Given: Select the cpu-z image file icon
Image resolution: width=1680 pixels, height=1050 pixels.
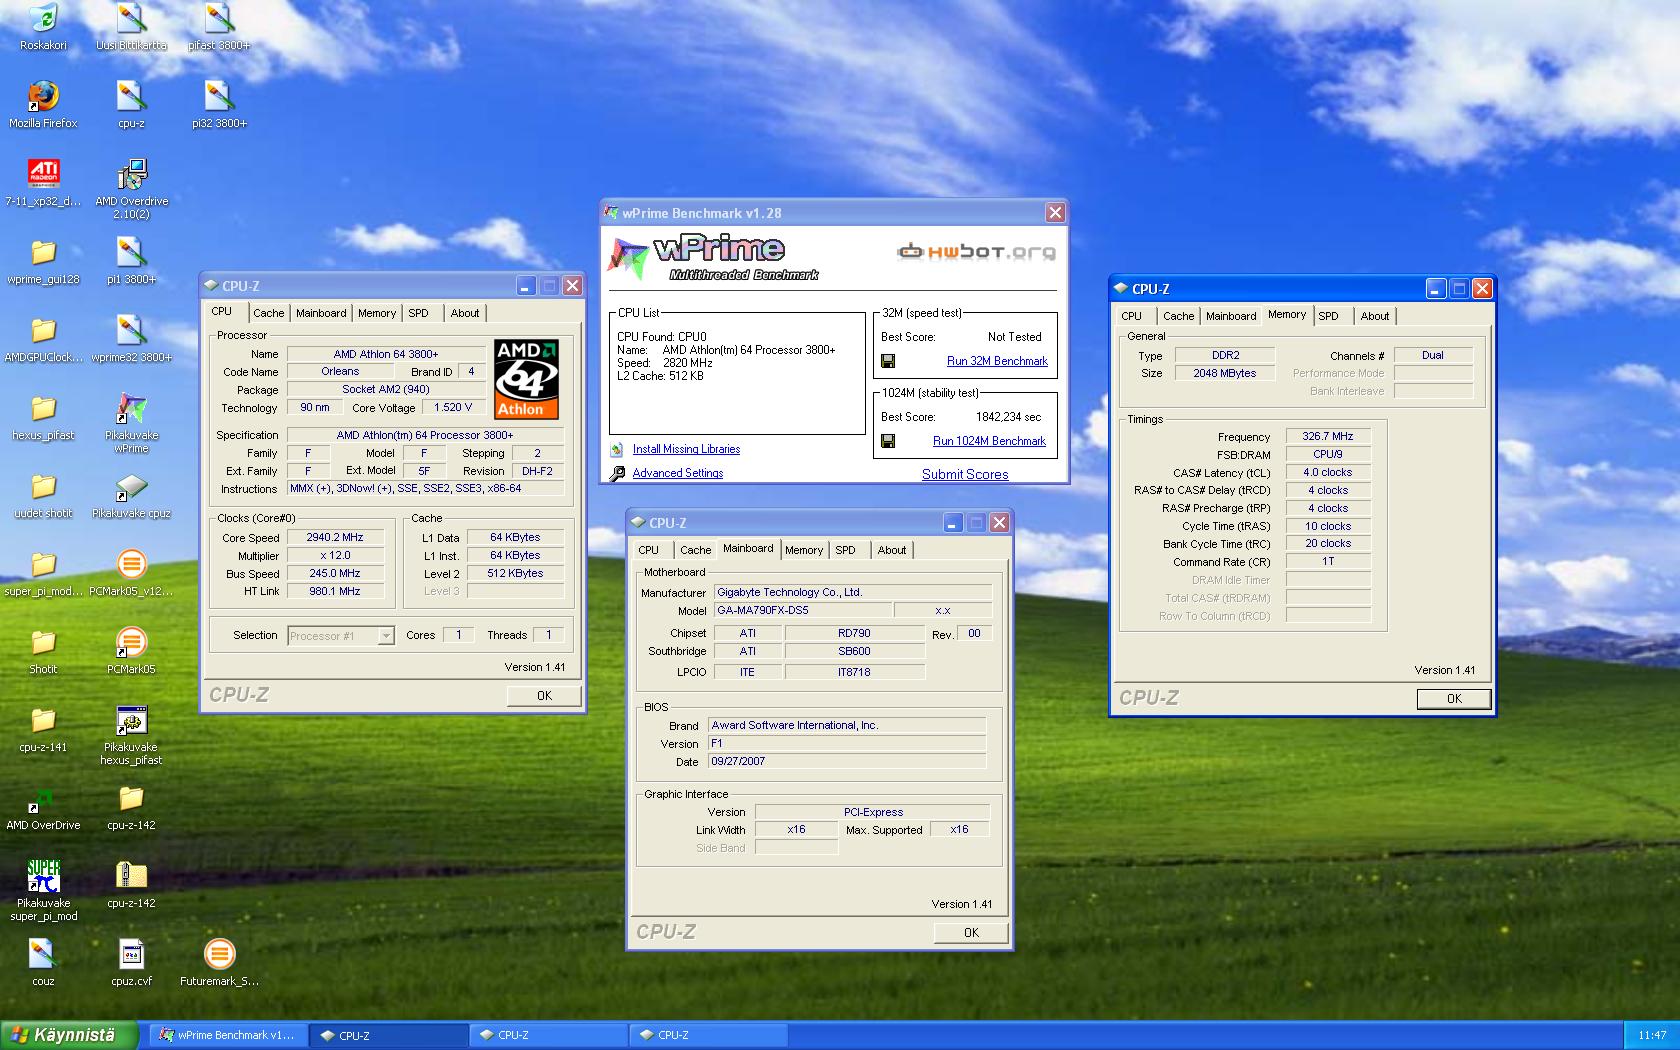Looking at the screenshot, I should click(x=131, y=96).
